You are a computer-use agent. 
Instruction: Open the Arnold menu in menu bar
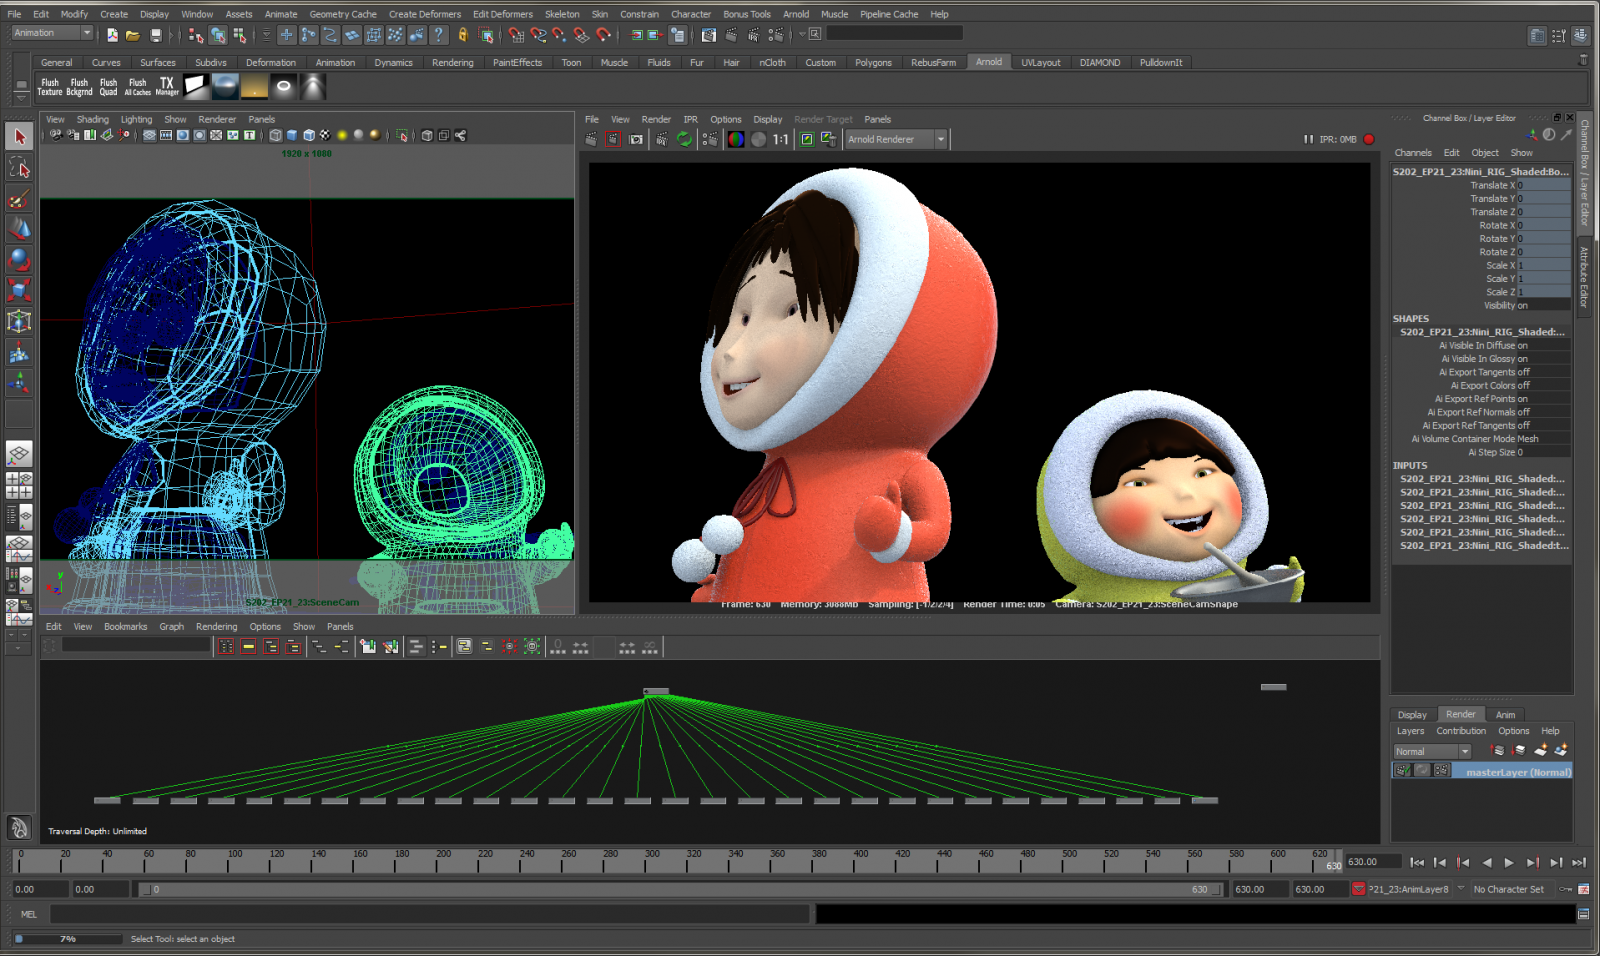pos(796,14)
